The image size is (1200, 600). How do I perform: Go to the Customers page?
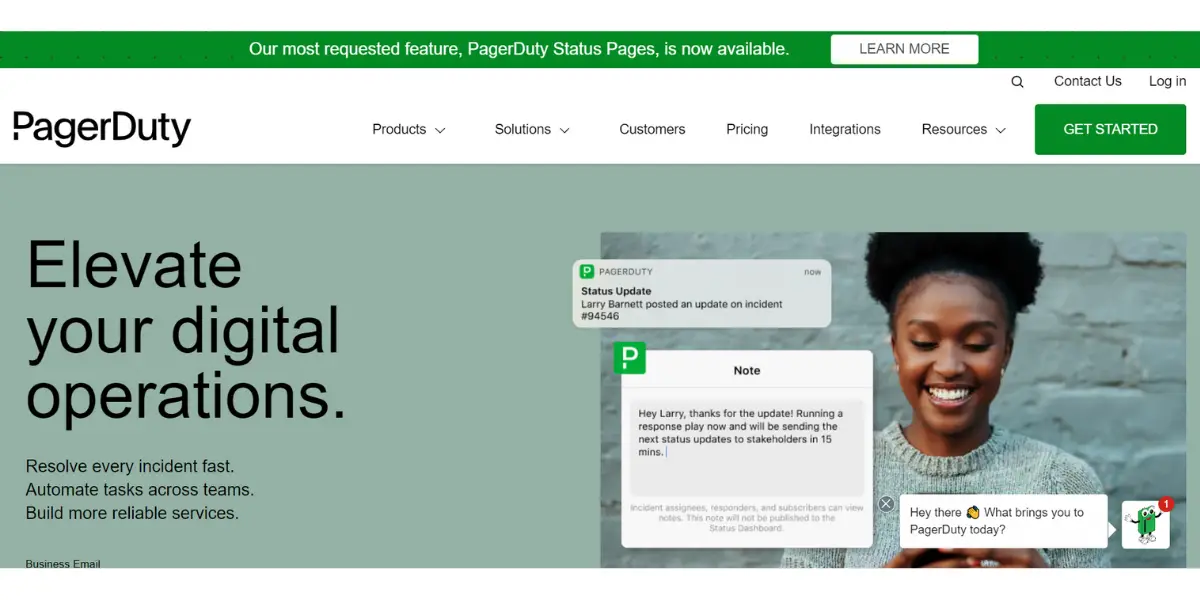(652, 129)
